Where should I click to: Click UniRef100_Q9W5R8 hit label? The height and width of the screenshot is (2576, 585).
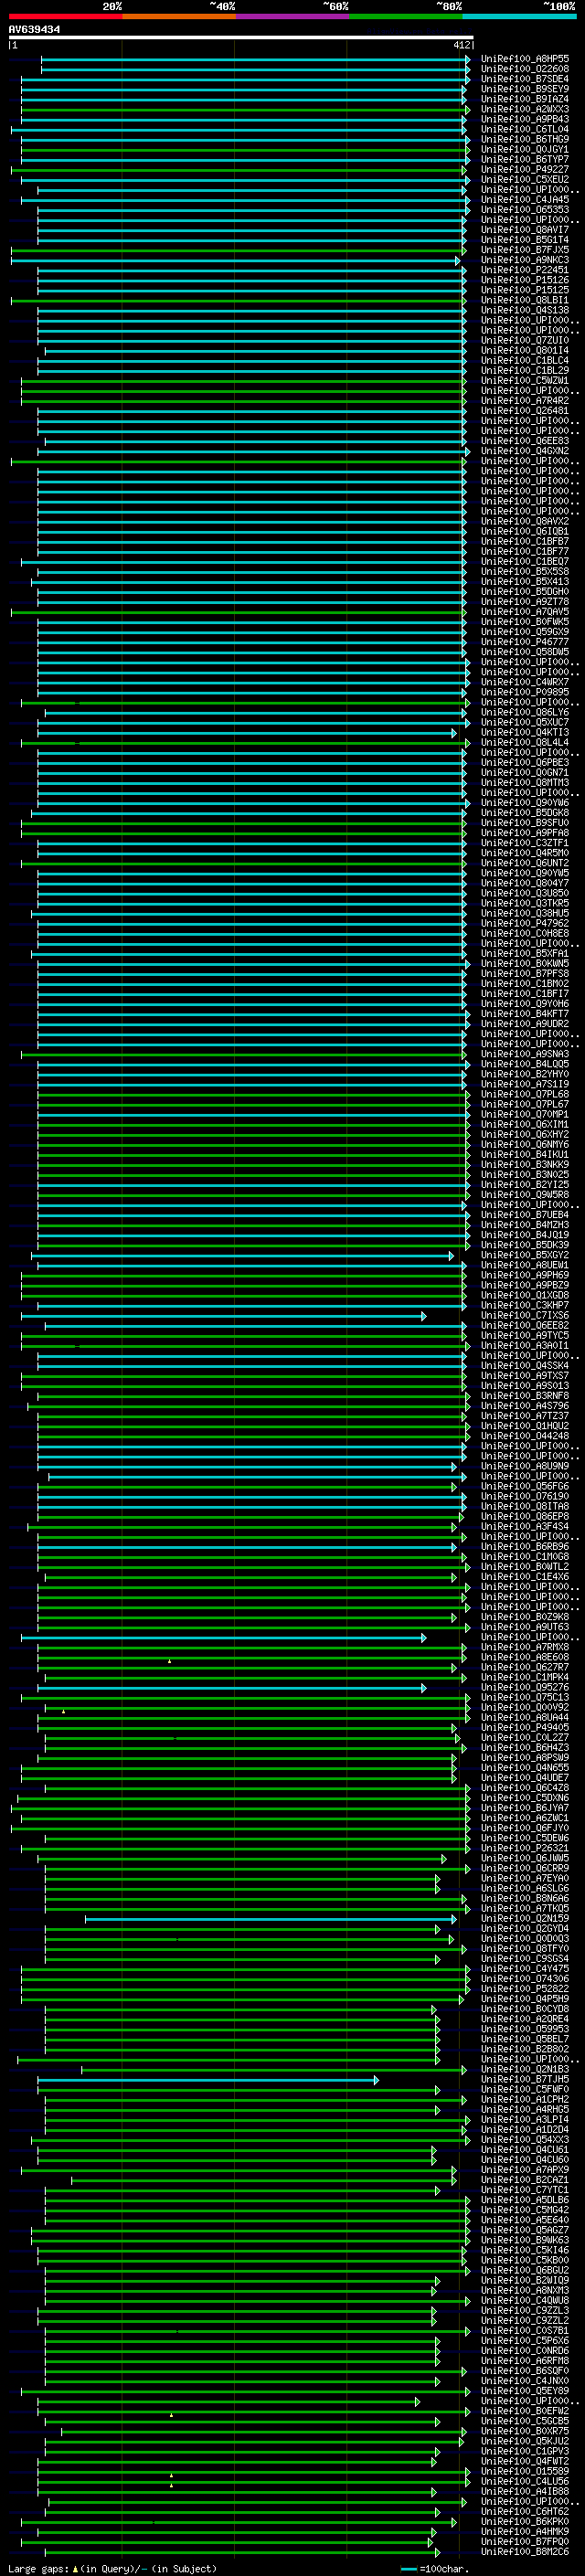click(525, 1194)
